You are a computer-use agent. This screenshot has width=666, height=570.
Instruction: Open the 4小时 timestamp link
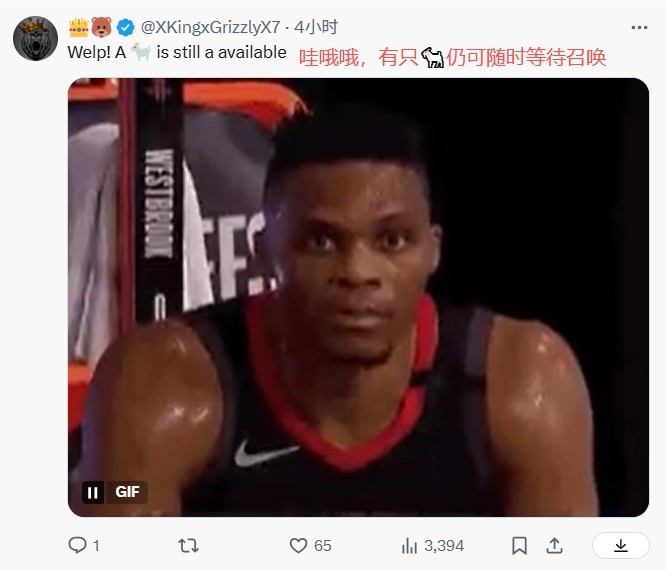point(316,27)
